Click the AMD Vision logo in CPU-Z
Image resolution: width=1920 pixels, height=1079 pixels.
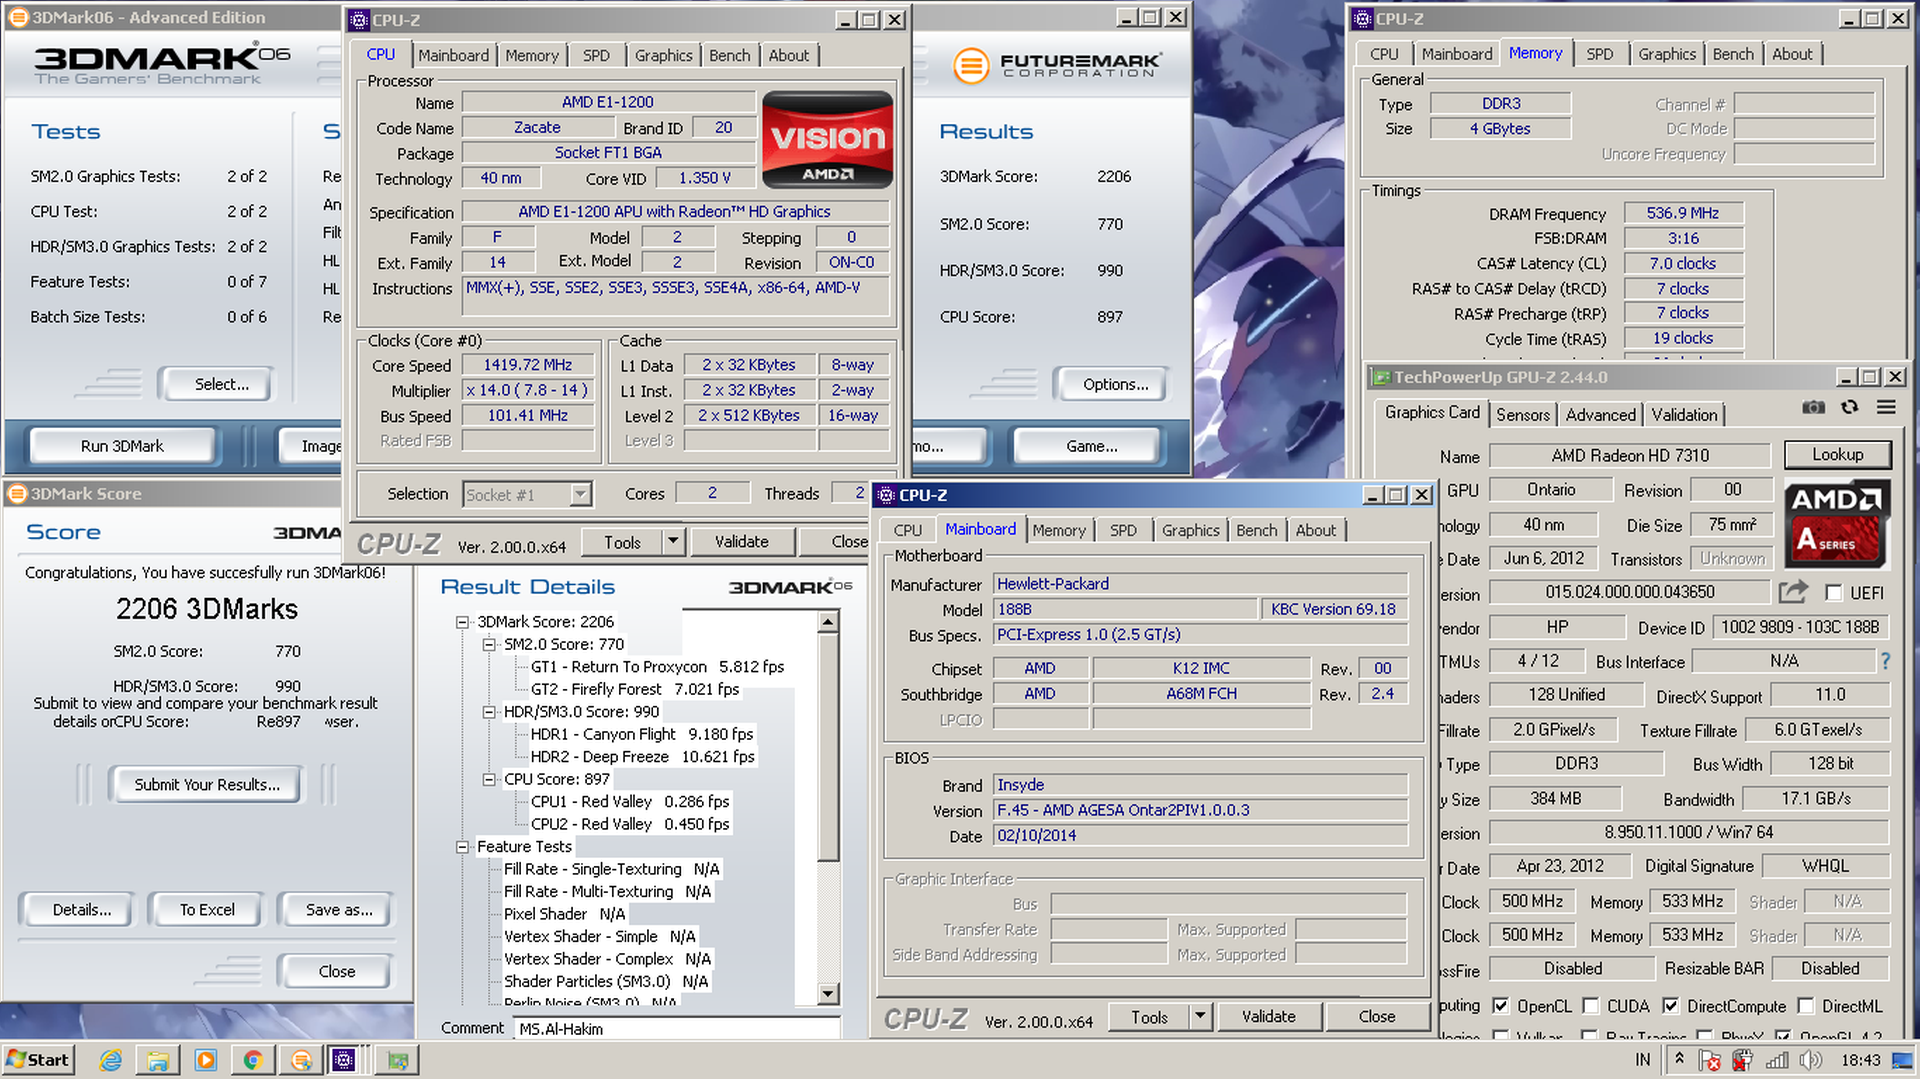pos(827,139)
